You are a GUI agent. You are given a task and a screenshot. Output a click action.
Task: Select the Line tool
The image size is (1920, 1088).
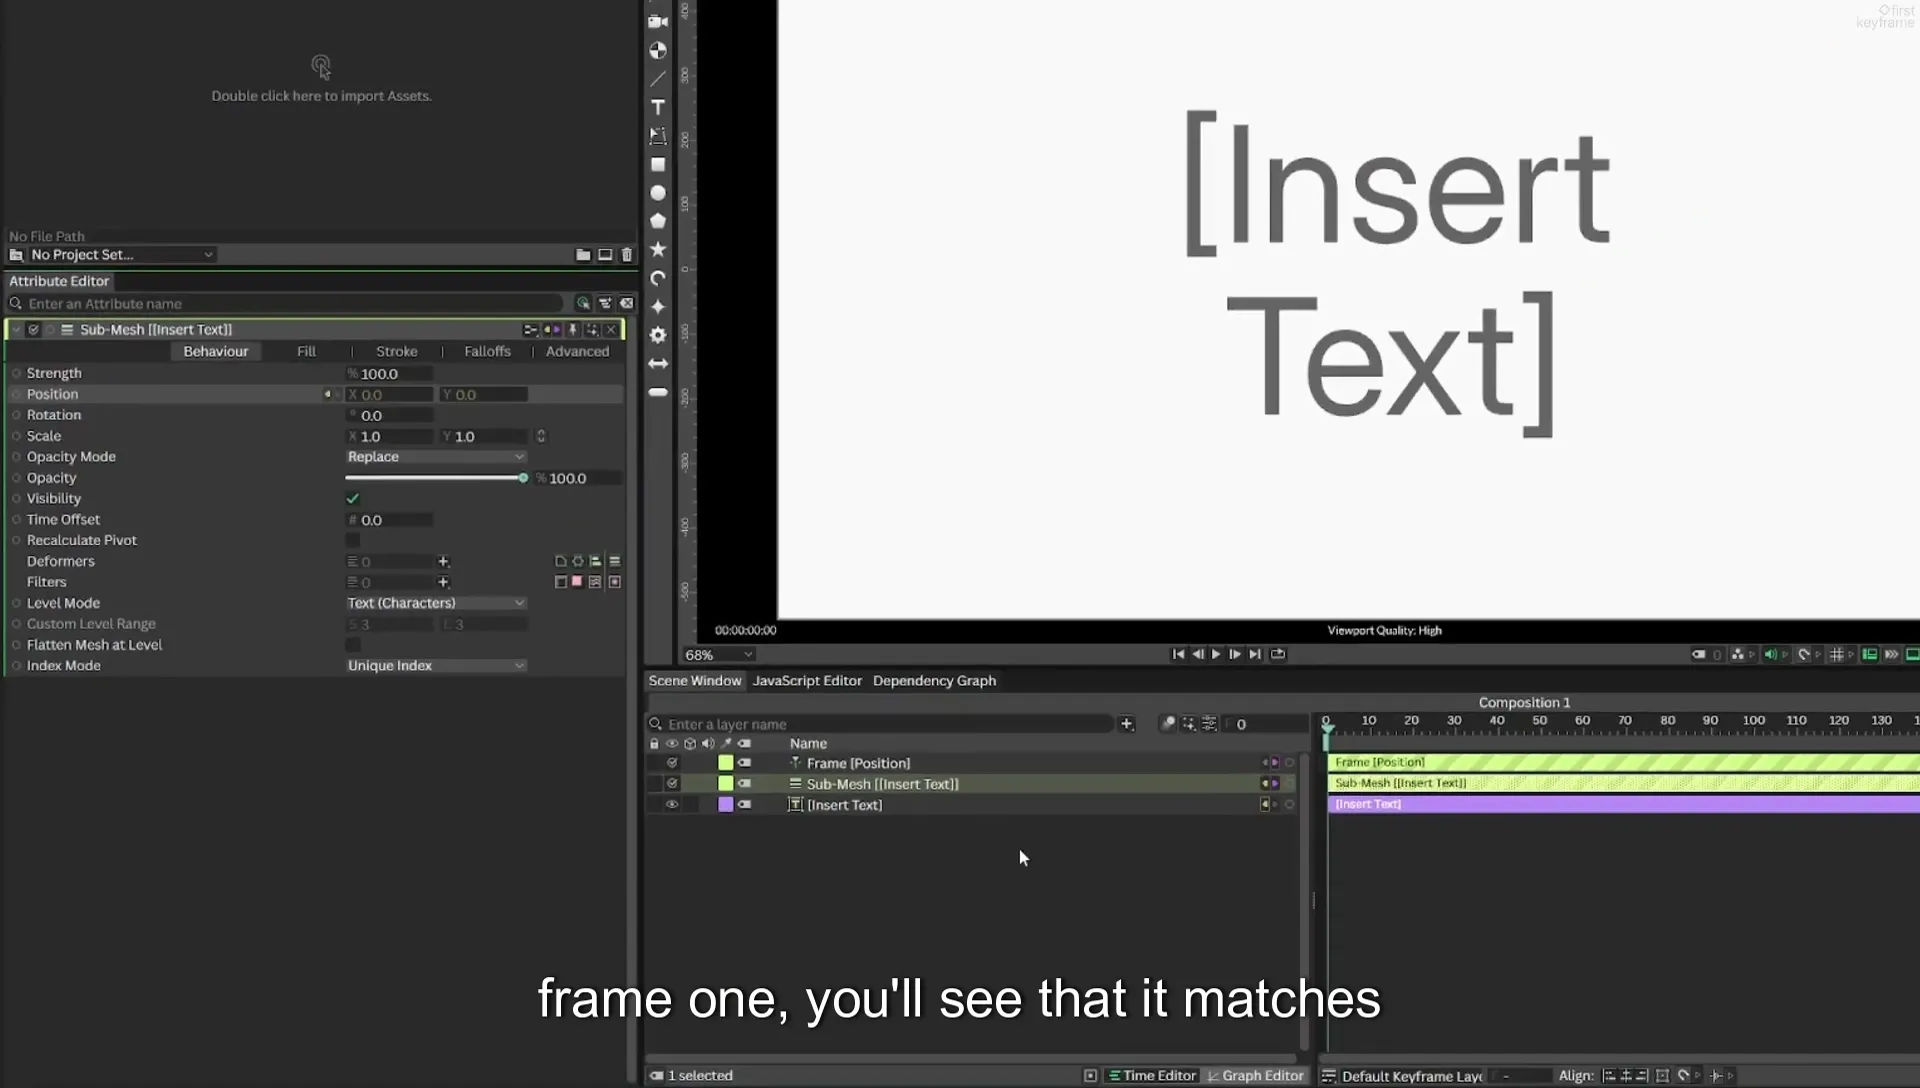tap(658, 78)
